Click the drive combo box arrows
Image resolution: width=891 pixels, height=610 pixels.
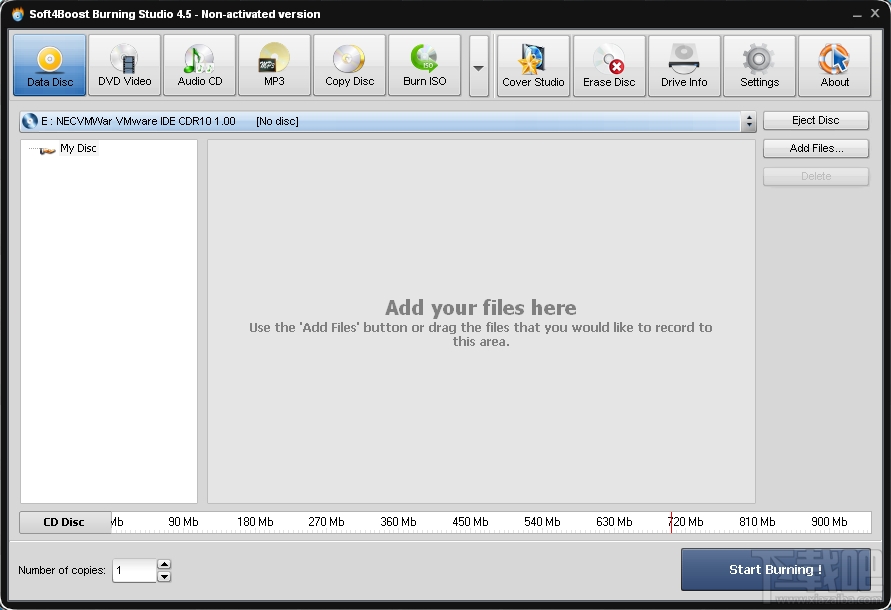point(749,121)
